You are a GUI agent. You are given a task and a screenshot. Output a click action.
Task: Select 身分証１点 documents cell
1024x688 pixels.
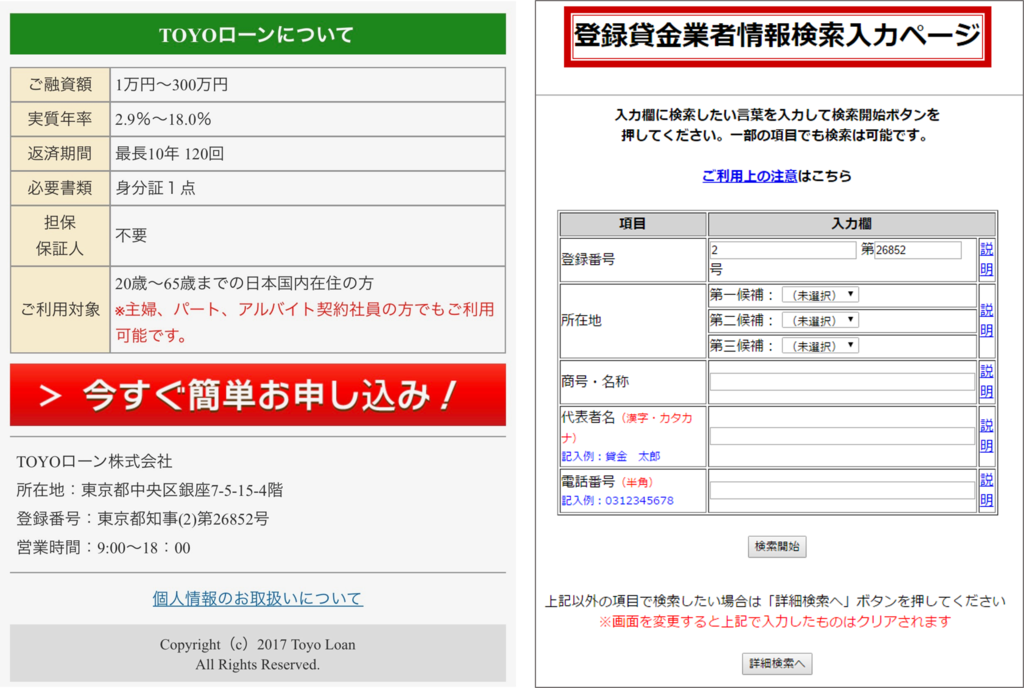pos(308,188)
